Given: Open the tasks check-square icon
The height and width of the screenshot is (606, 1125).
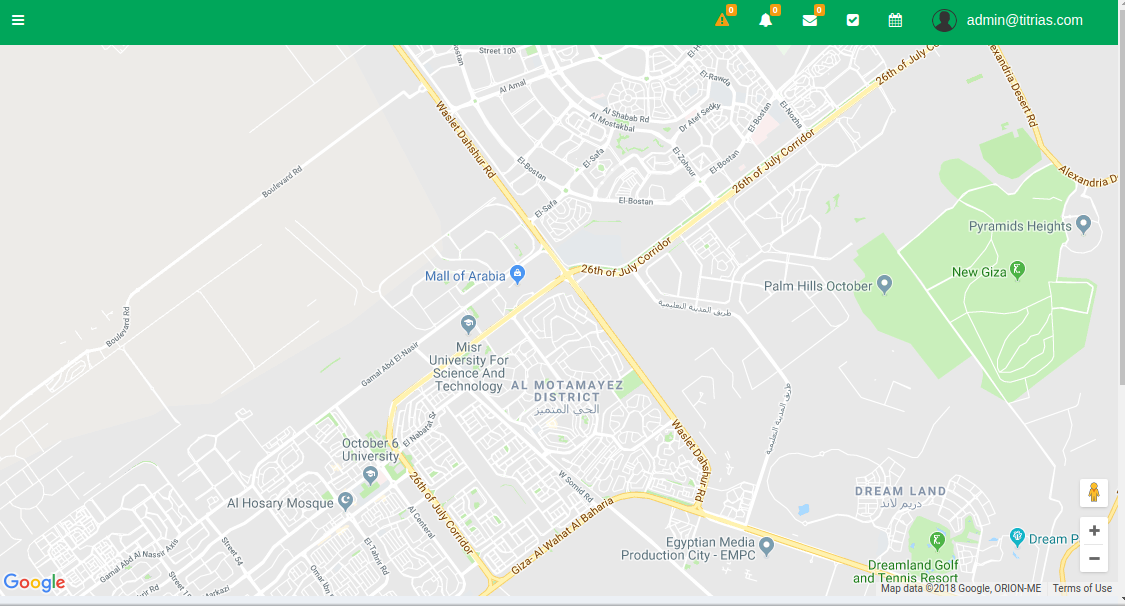Looking at the screenshot, I should pyautogui.click(x=852, y=20).
